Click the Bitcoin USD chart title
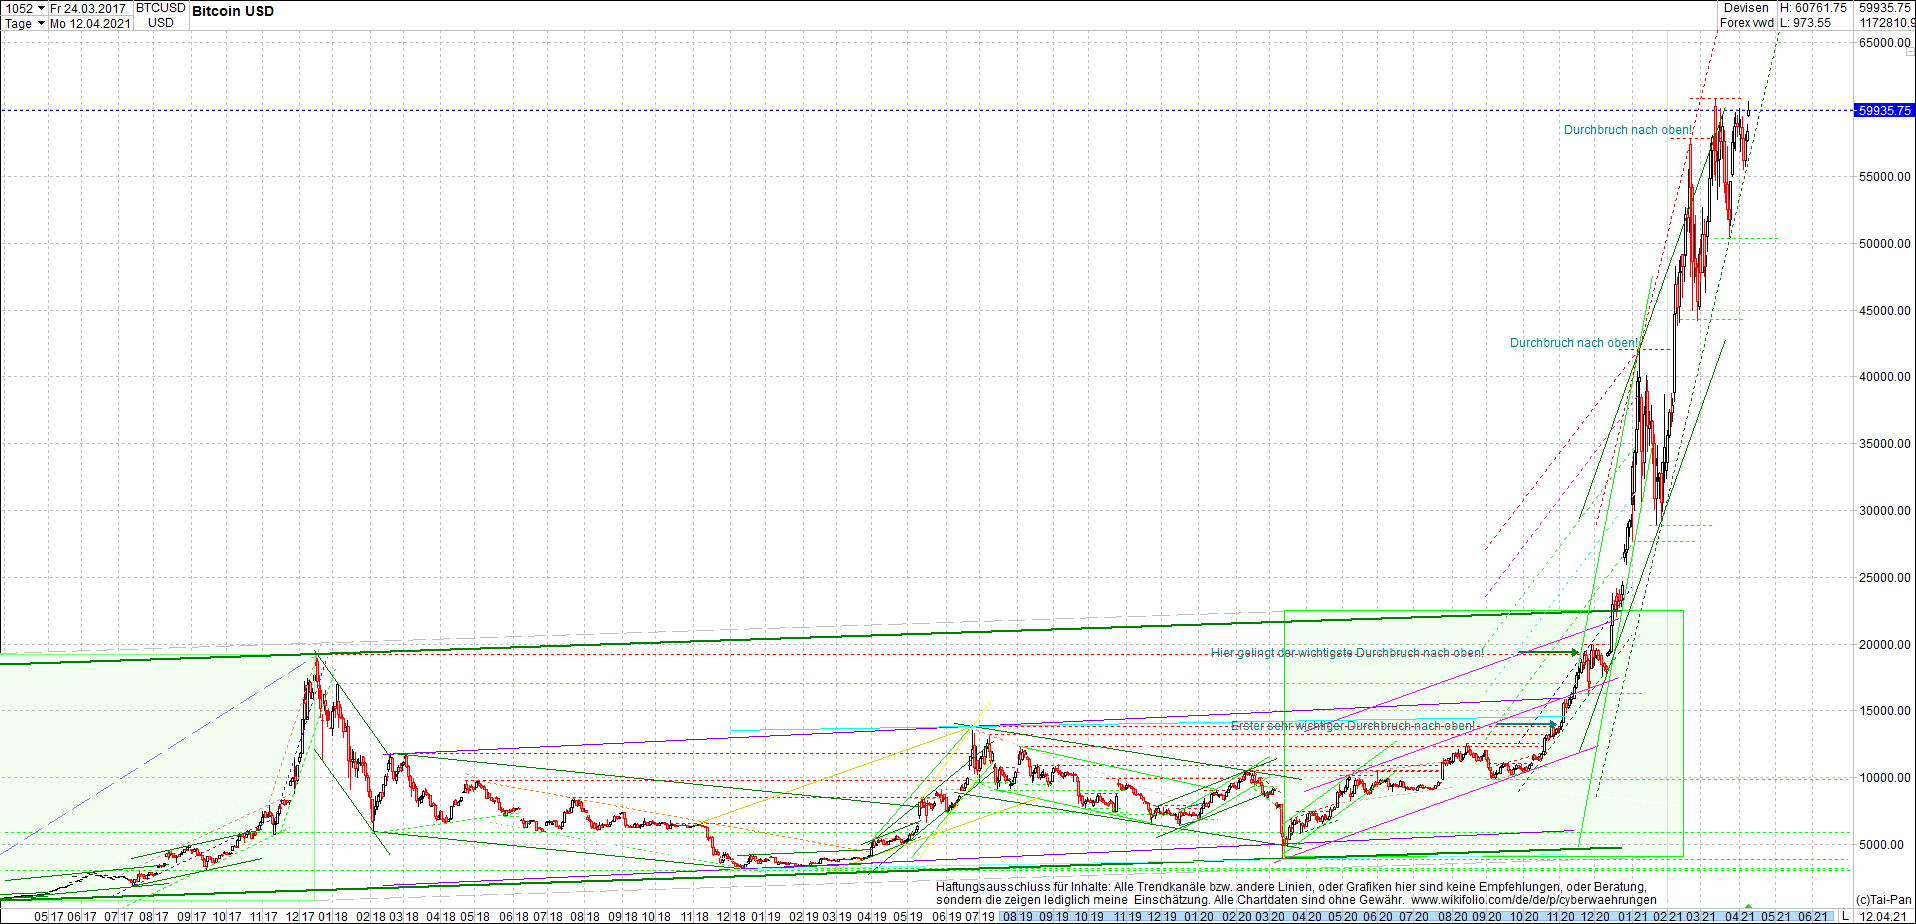Image resolution: width=1916 pixels, height=924 pixels. pyautogui.click(x=233, y=12)
